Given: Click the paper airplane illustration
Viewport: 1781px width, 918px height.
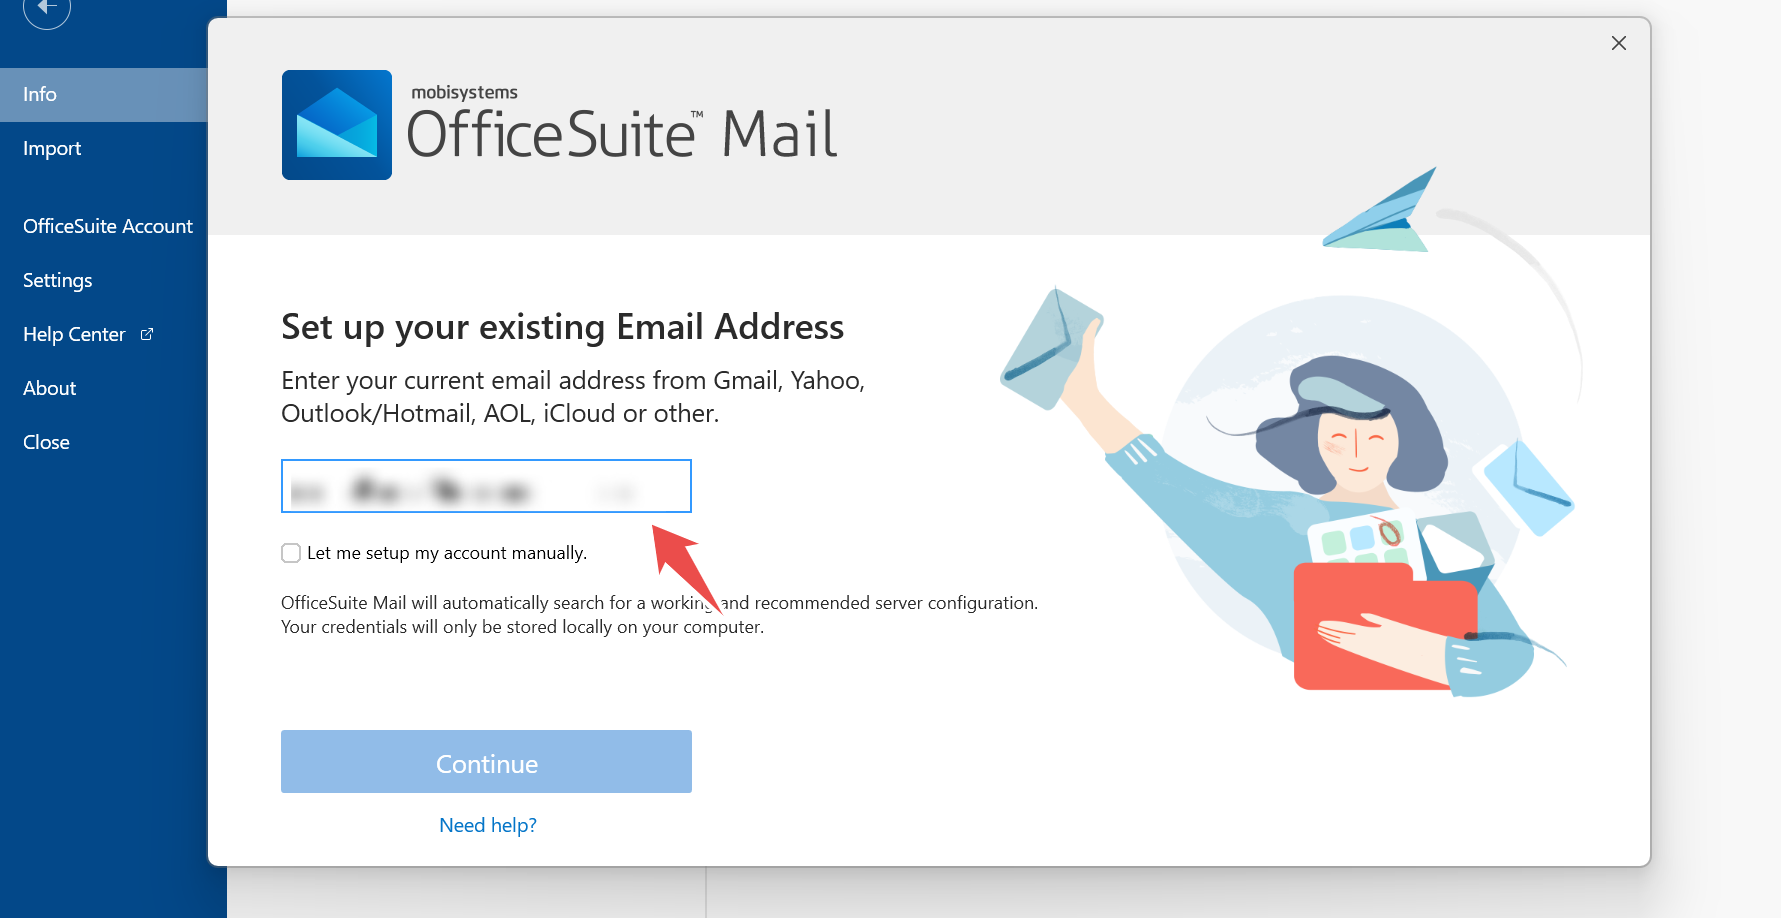Looking at the screenshot, I should [x=1380, y=212].
